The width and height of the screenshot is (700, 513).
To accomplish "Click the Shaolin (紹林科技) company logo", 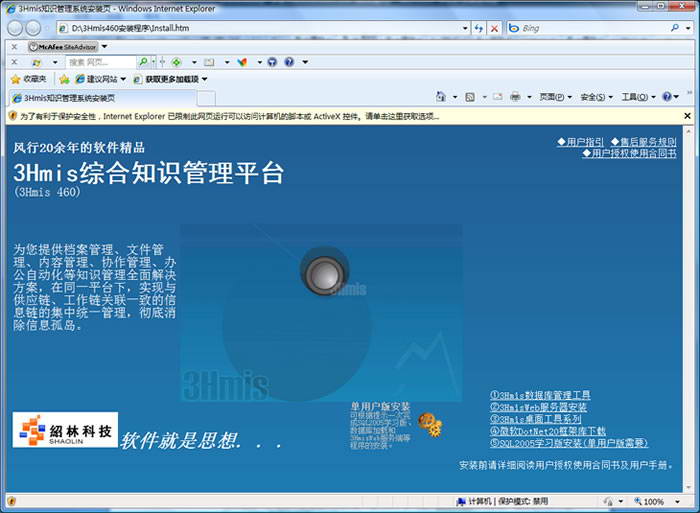I will [x=65, y=430].
